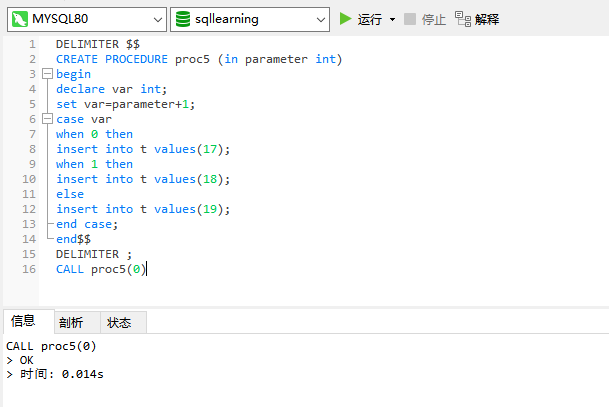
Task: Collapse the begin block fold marker
Action: (x=47, y=74)
